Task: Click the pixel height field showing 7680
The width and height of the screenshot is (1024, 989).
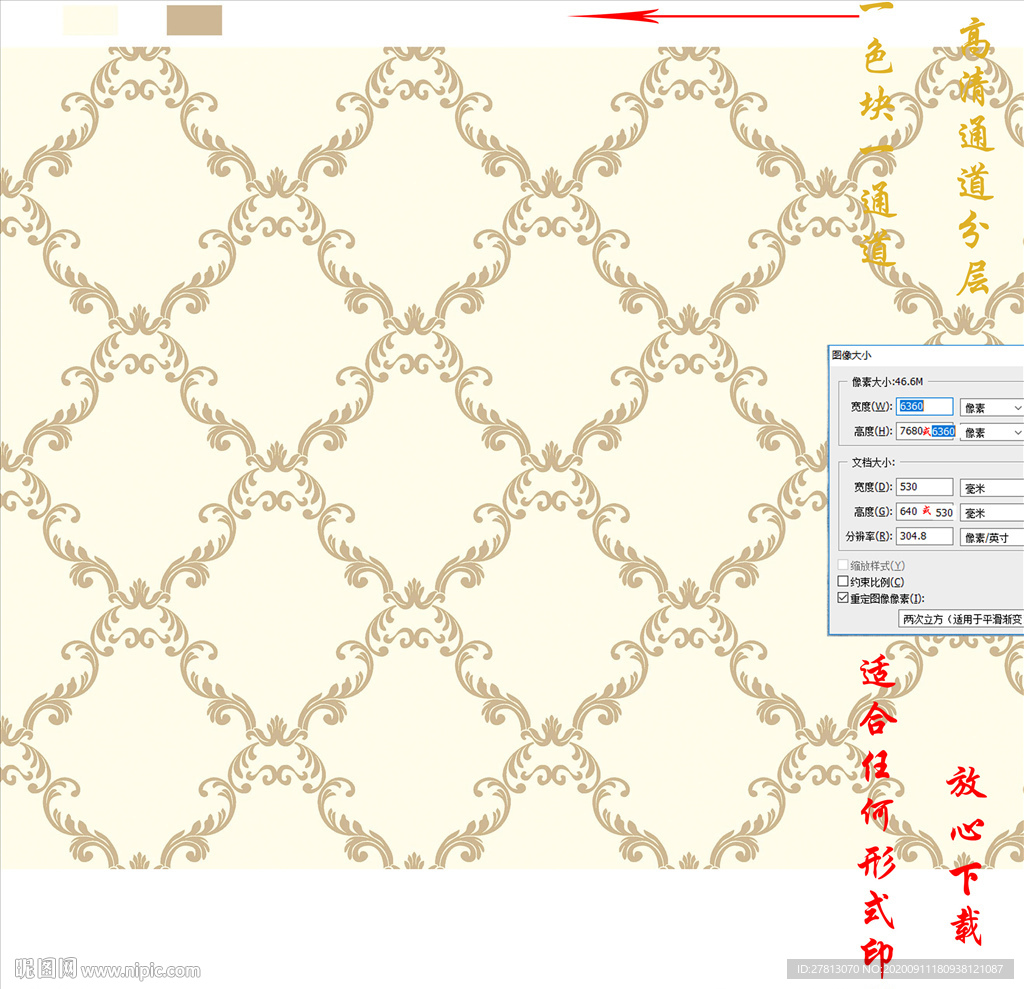Action: point(925,431)
